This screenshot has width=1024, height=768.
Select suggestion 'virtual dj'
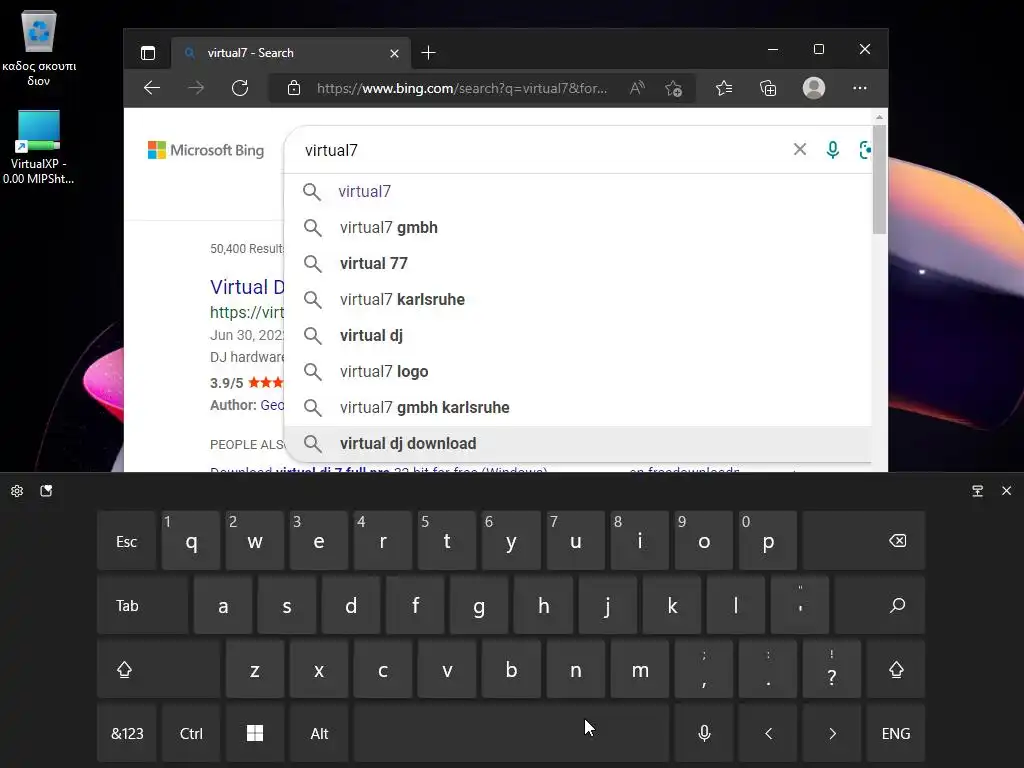(x=579, y=335)
